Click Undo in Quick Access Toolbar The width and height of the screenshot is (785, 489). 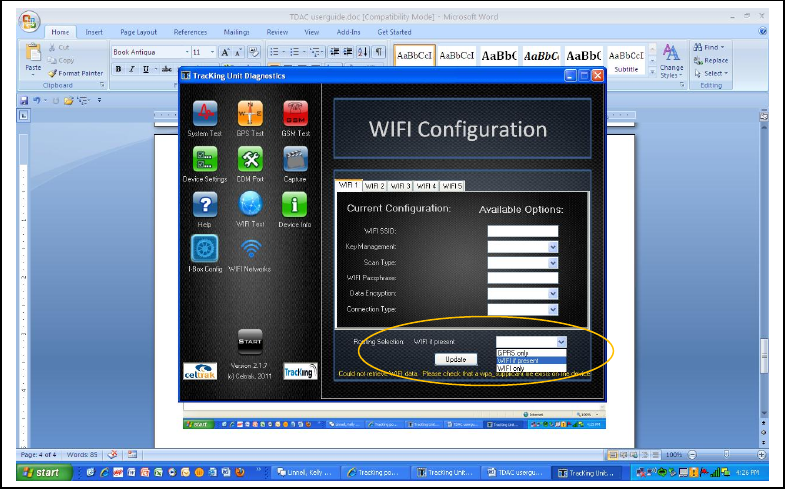36,101
